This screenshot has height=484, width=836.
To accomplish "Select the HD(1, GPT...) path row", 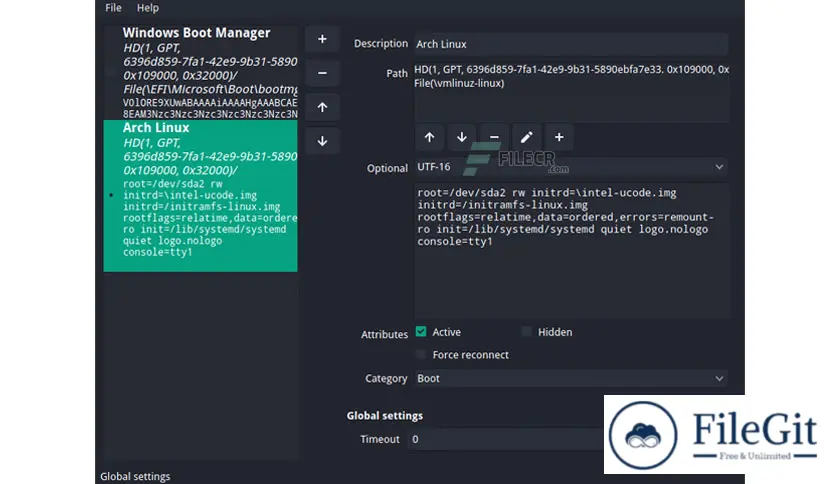I will tap(571, 70).
